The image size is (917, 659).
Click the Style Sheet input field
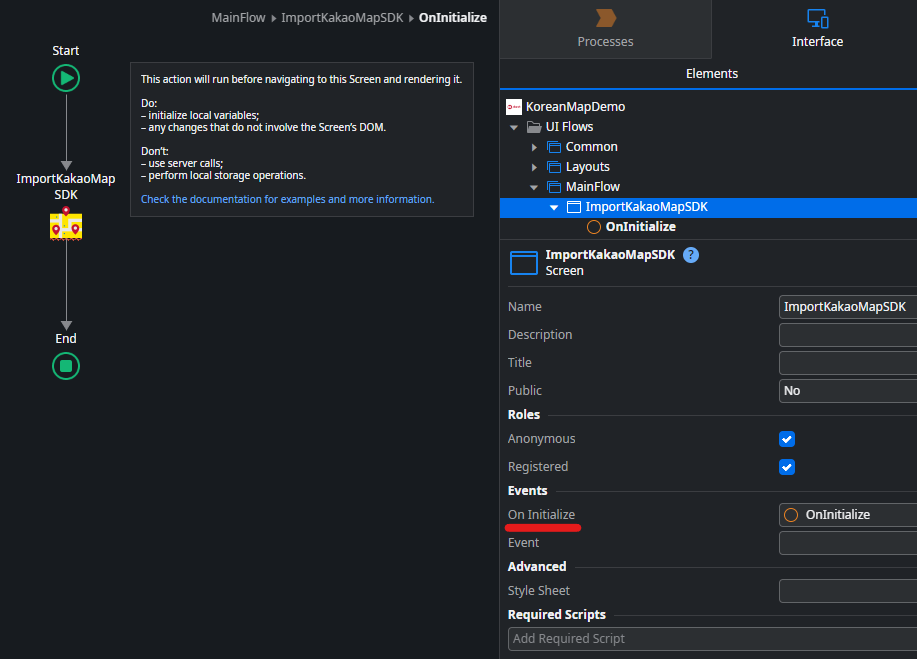coord(848,591)
